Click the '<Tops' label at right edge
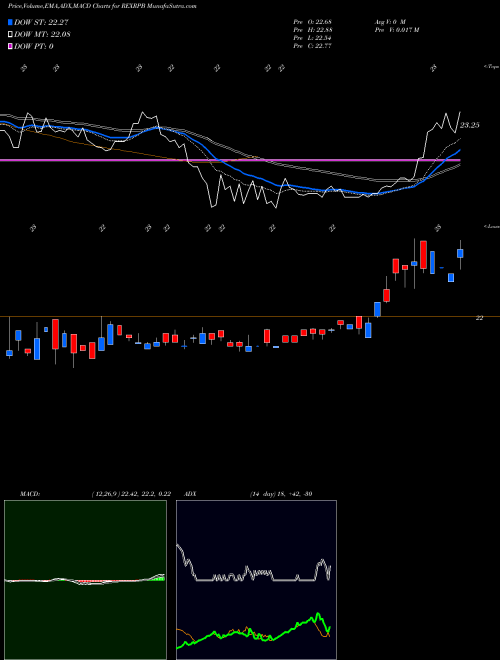The width and height of the screenshot is (500, 660). (491, 67)
